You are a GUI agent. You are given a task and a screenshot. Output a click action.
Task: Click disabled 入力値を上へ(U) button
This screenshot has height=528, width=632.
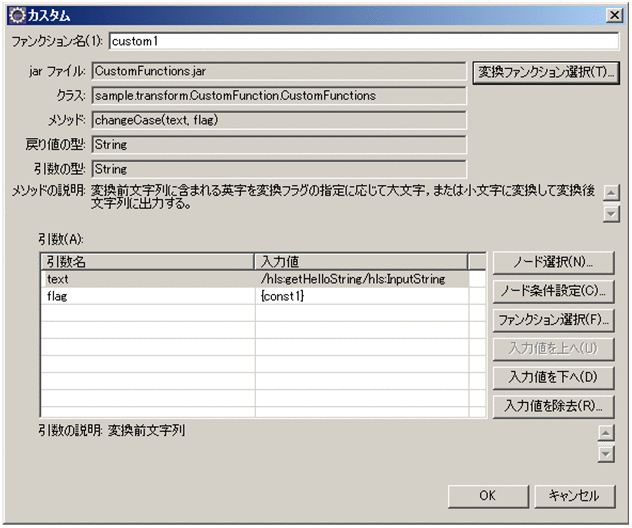tap(553, 349)
